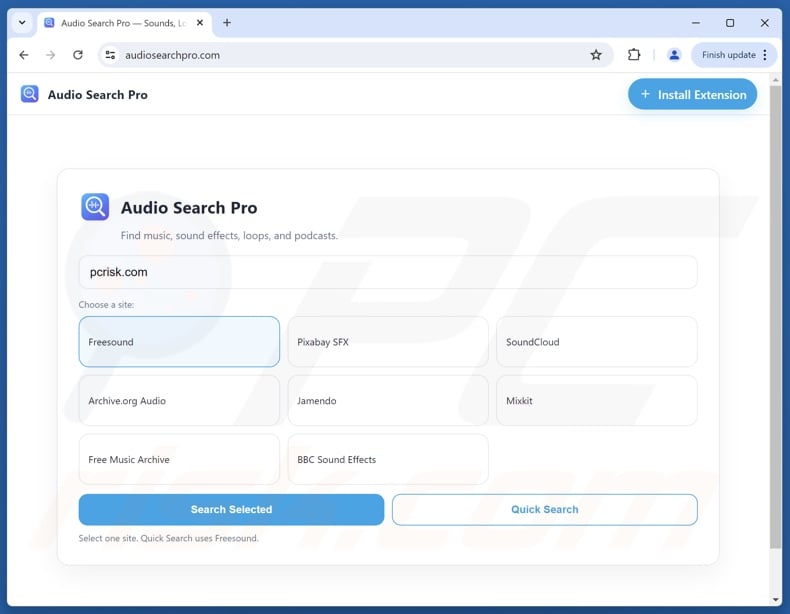This screenshot has width=790, height=614.
Task: Bookmark this page with star icon
Action: click(596, 55)
